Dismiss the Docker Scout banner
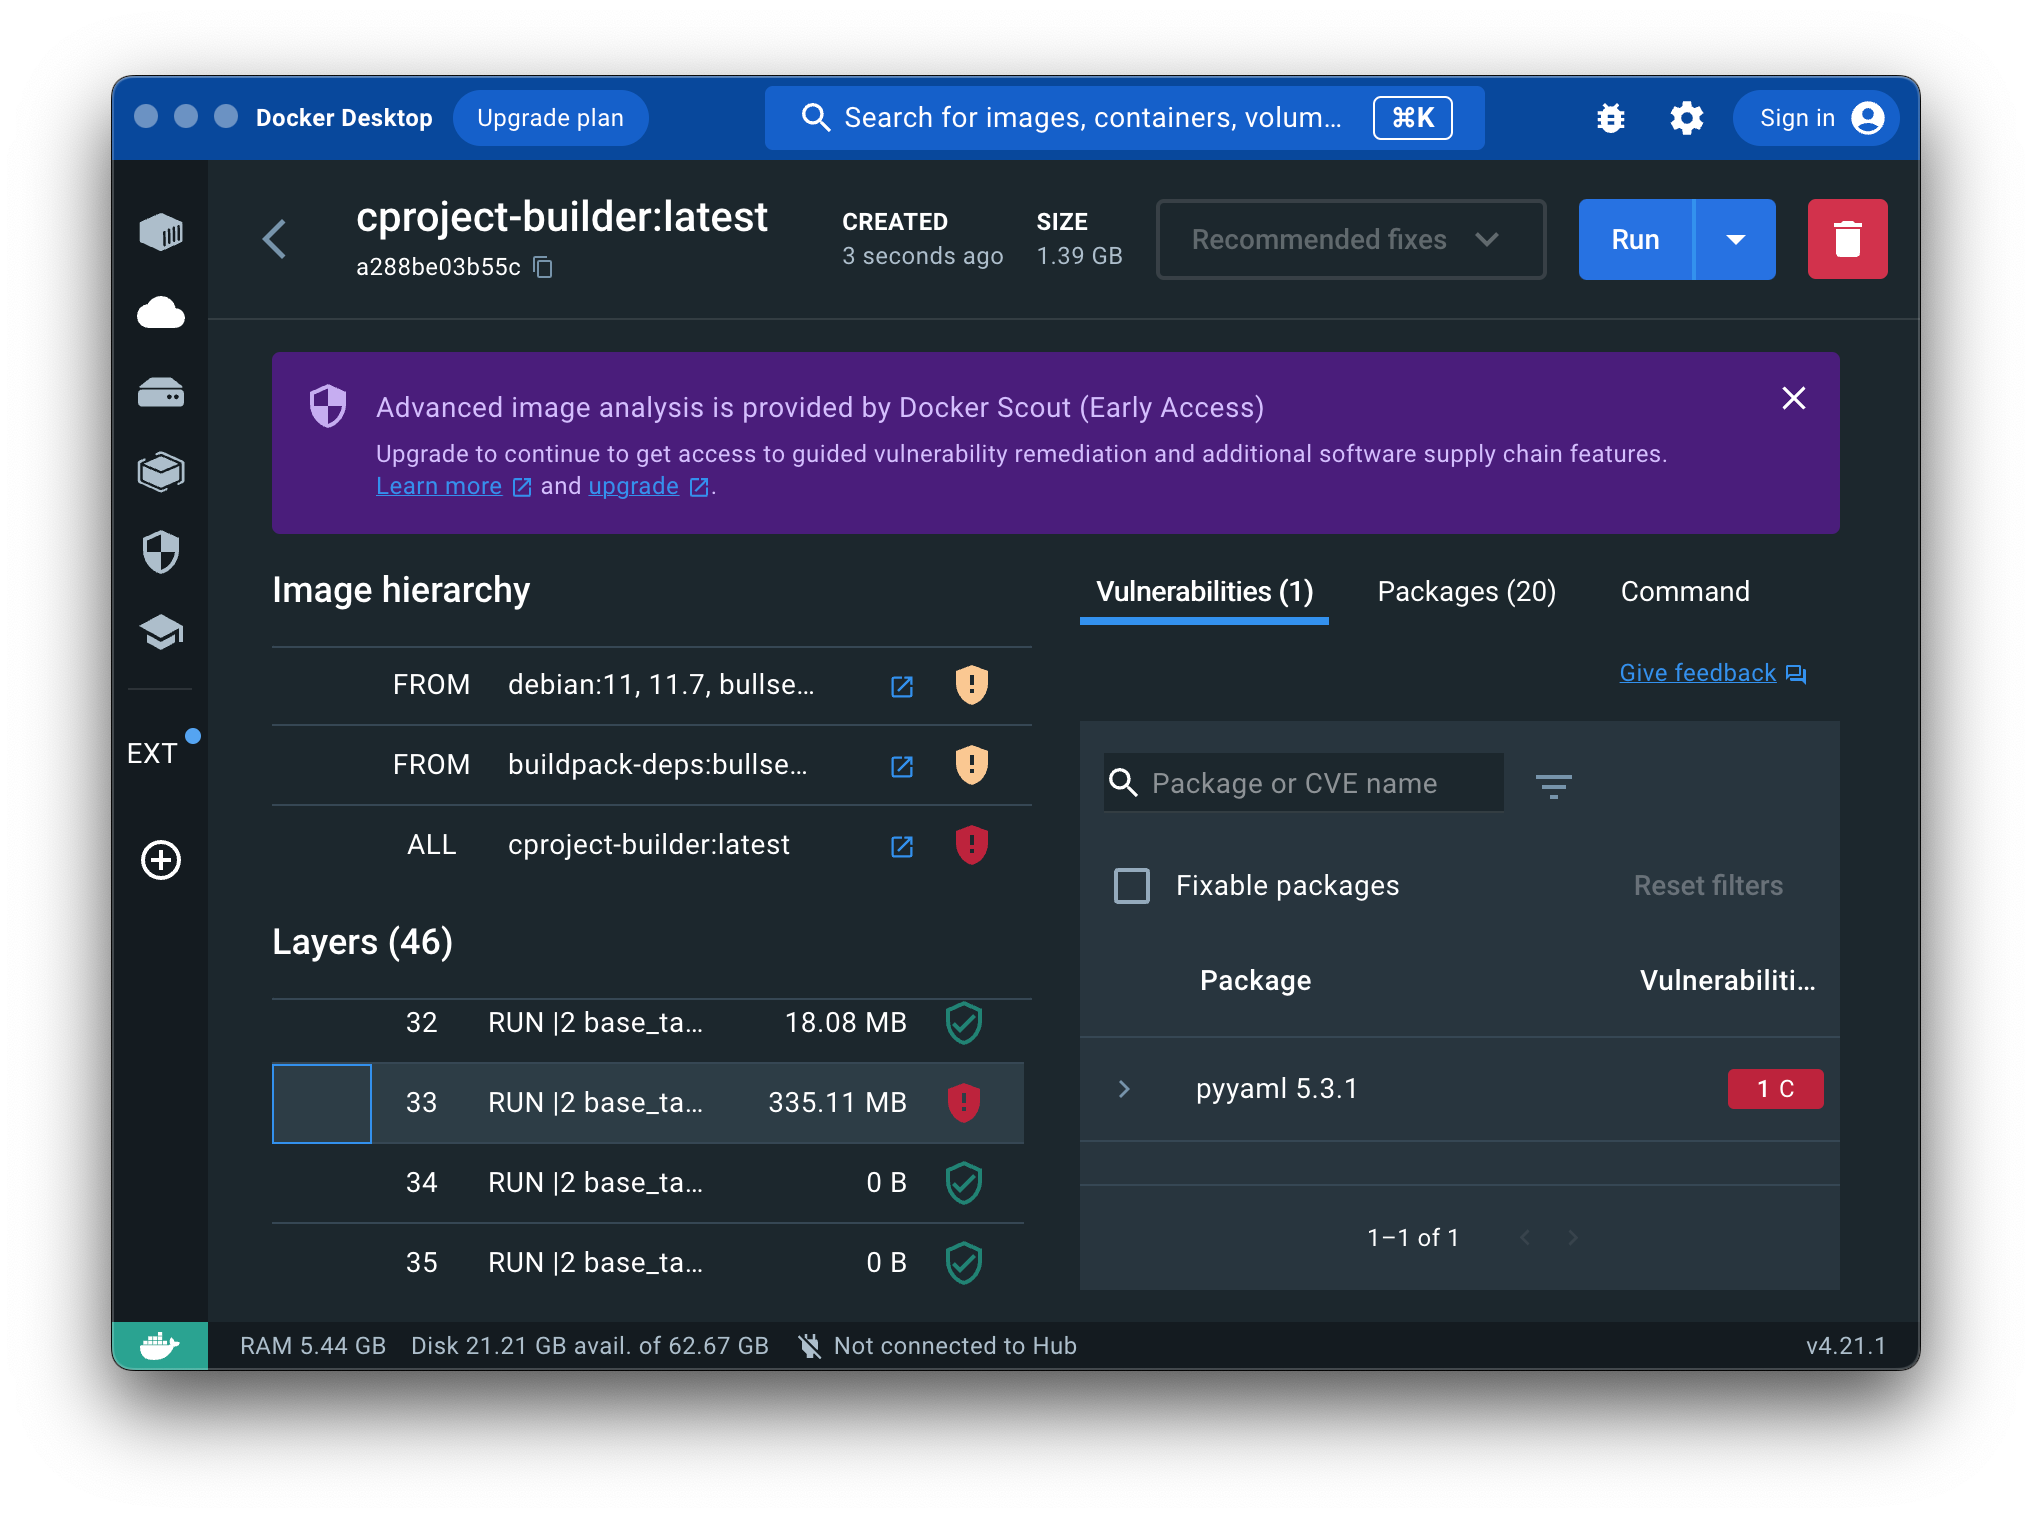Viewport: 2032px width, 1518px height. tap(1793, 398)
